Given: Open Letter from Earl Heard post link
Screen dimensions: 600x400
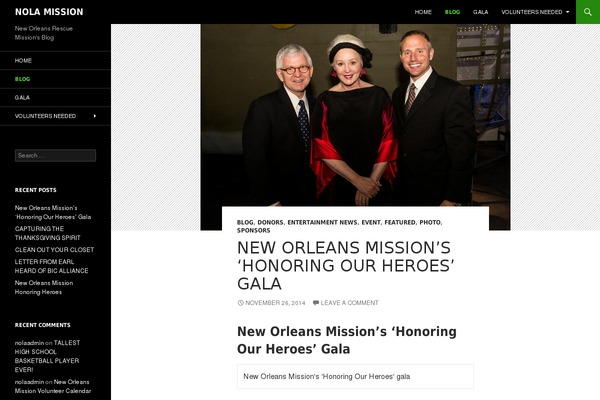Looking at the screenshot, I should point(51,266).
